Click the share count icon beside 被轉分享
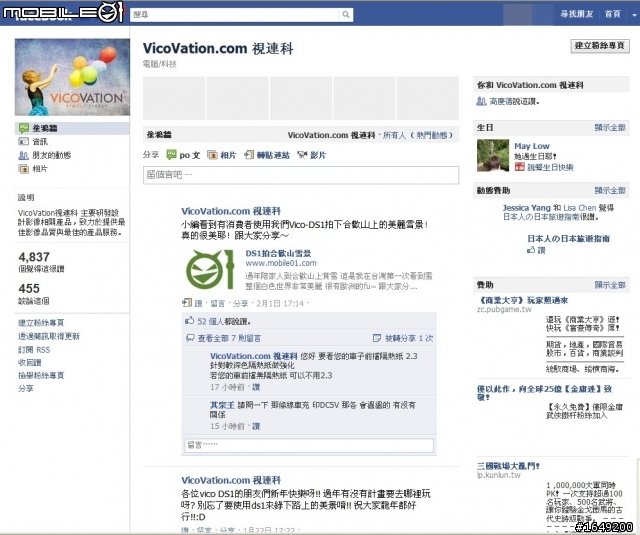The image size is (640, 535). pos(377,338)
